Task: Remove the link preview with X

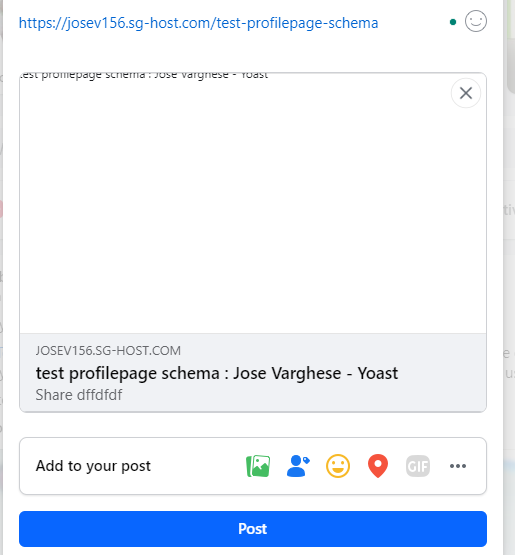Action: (466, 93)
